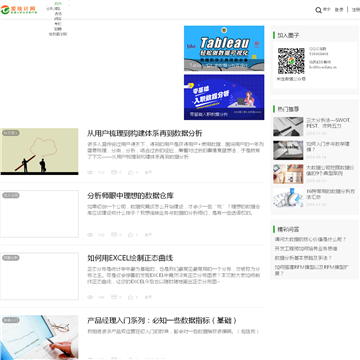This screenshot has height=360, width=360.
Task: Open article 分析师眼中理想的数据仓库
Action: click(x=130, y=196)
